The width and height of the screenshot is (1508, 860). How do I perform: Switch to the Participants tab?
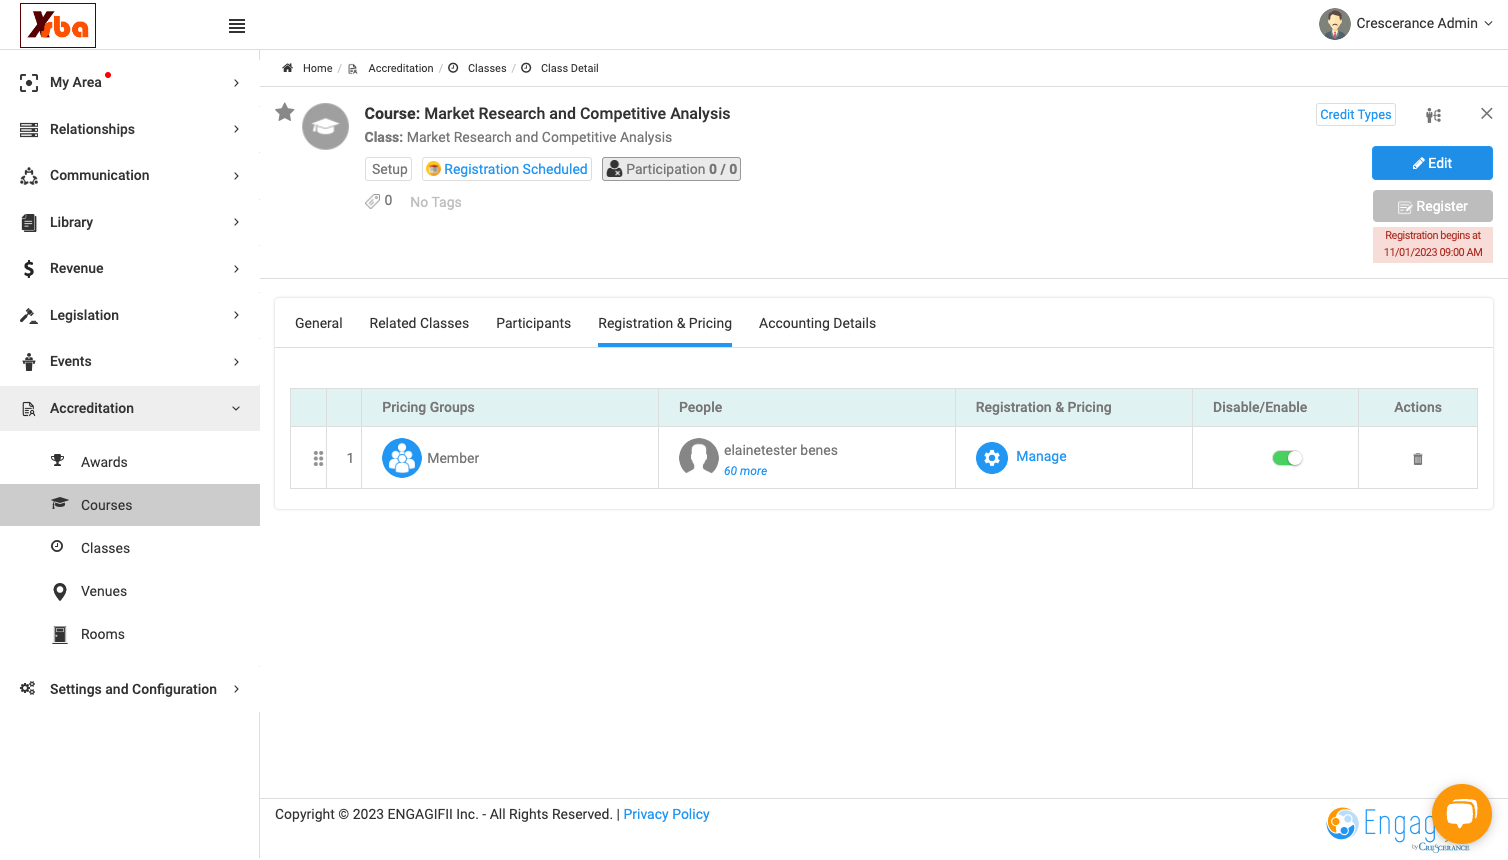point(534,323)
